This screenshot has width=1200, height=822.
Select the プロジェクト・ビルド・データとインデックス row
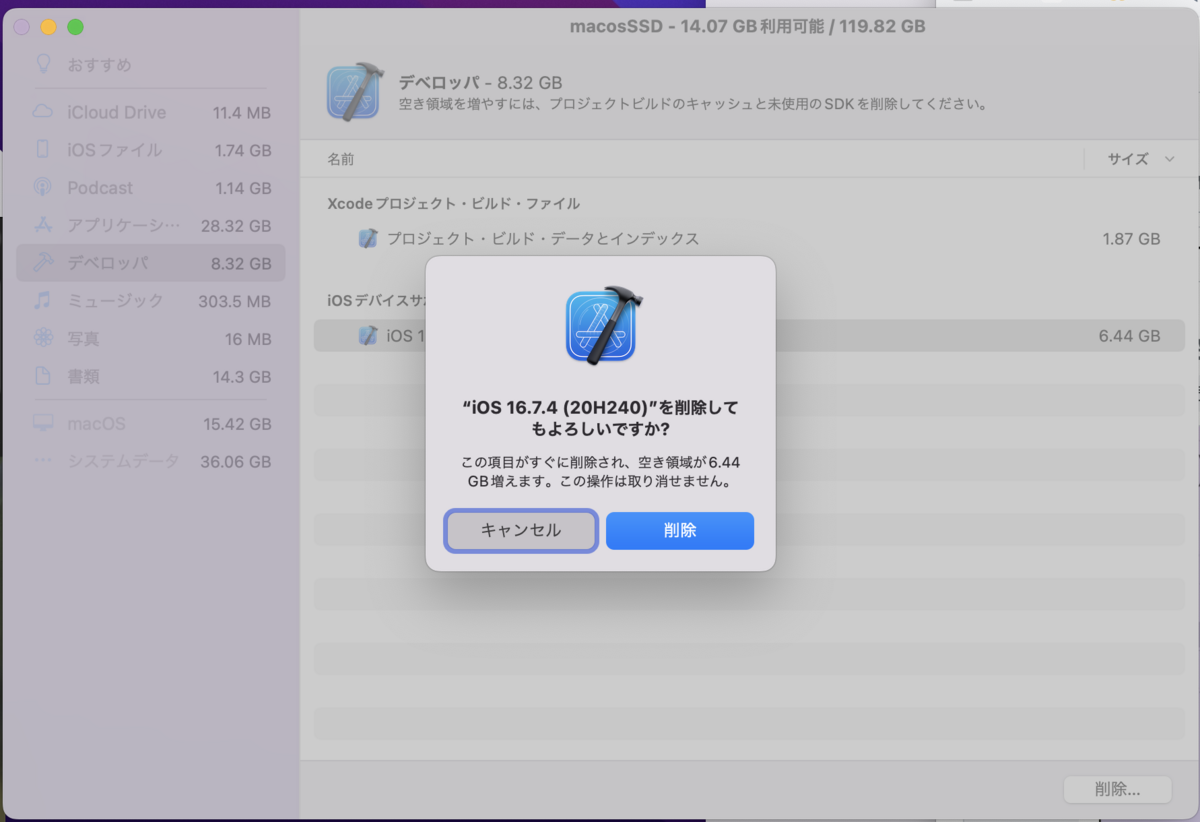[749, 239]
